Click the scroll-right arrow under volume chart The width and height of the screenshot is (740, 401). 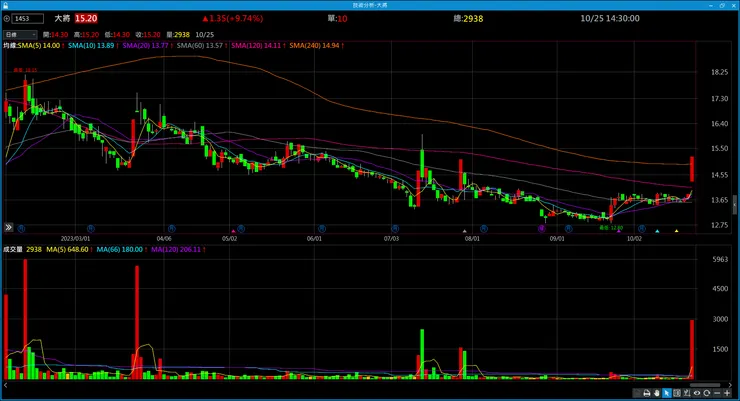[x=730, y=385]
